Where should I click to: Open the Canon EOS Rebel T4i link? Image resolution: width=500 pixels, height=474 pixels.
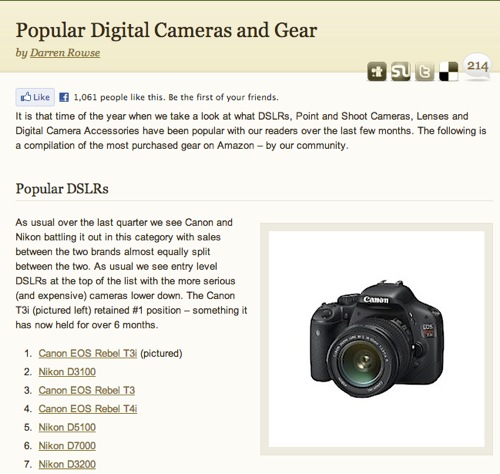tap(88, 409)
